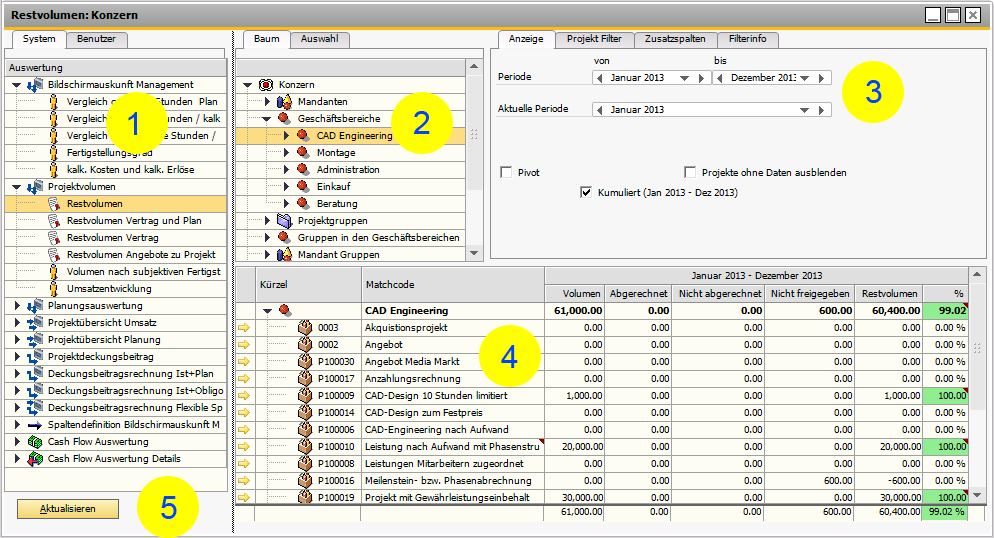Click the green percent cell for CAD Engineering
The width and height of the screenshot is (994, 538).
pyautogui.click(x=944, y=311)
